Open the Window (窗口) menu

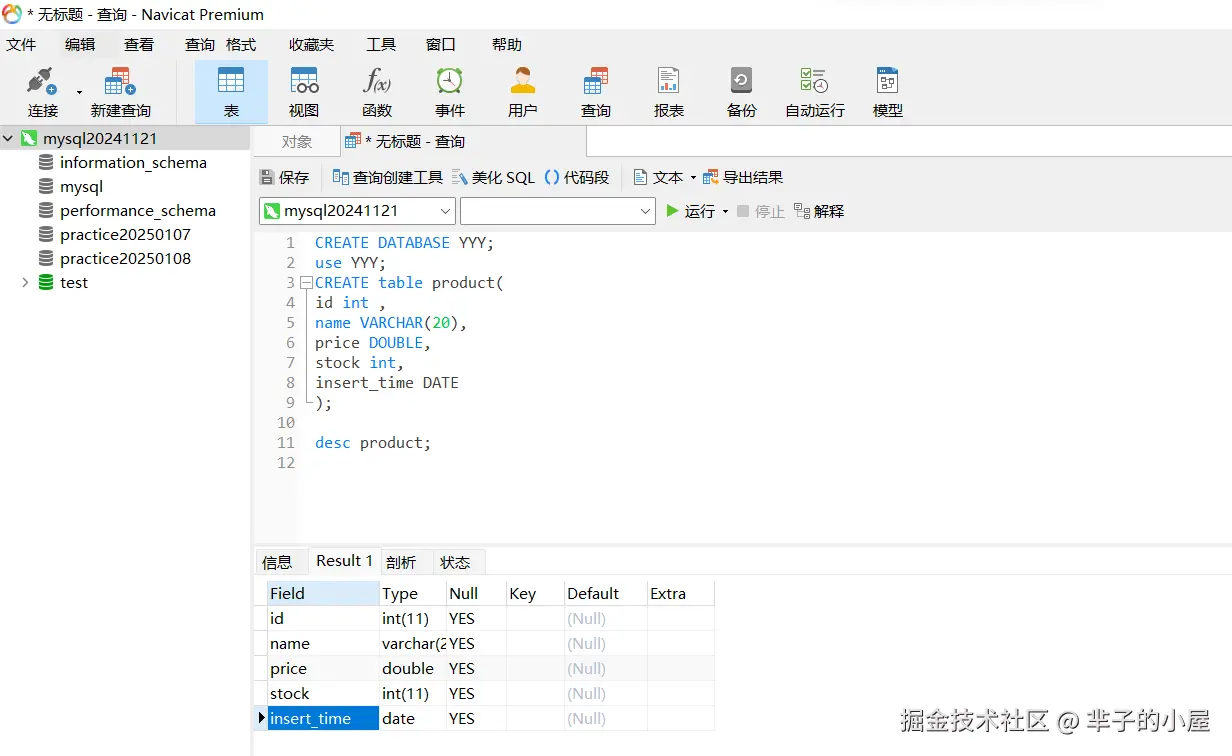point(441,44)
